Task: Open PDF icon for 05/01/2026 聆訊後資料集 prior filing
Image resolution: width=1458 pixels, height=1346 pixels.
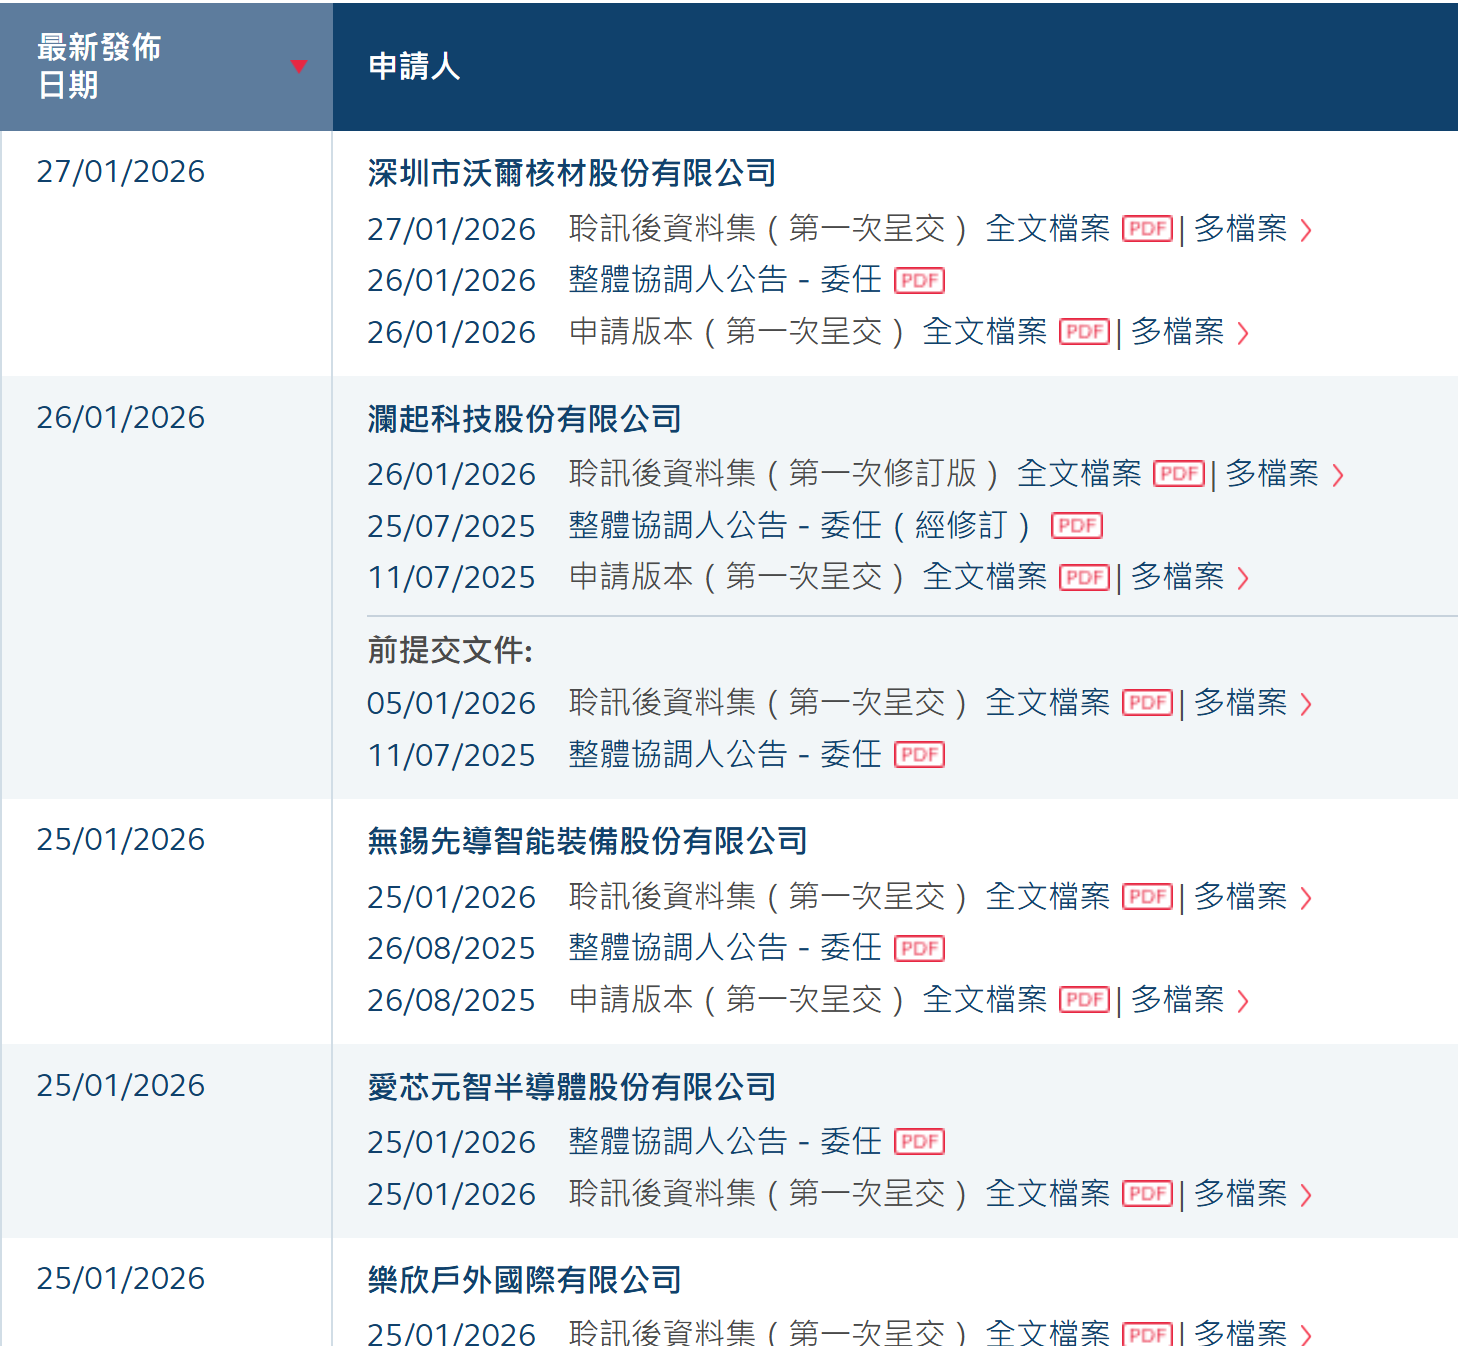Action: 1147,703
